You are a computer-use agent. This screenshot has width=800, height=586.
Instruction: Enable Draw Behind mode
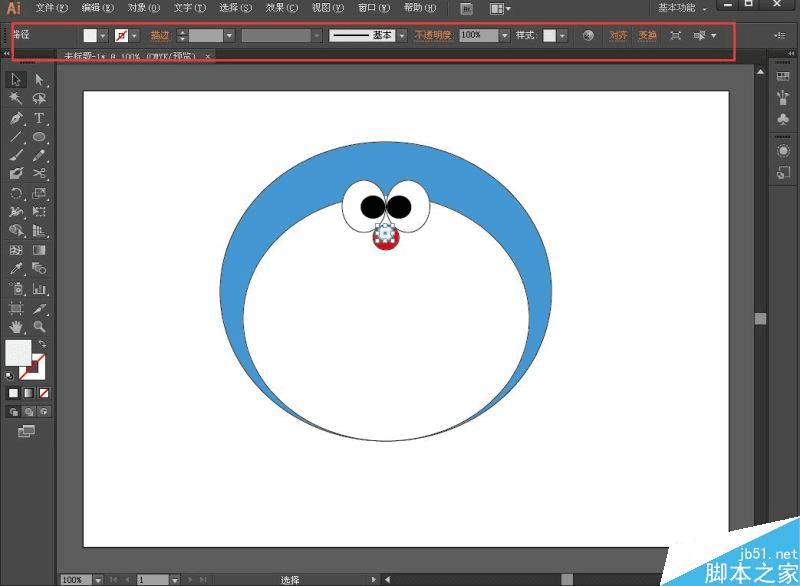click(29, 412)
